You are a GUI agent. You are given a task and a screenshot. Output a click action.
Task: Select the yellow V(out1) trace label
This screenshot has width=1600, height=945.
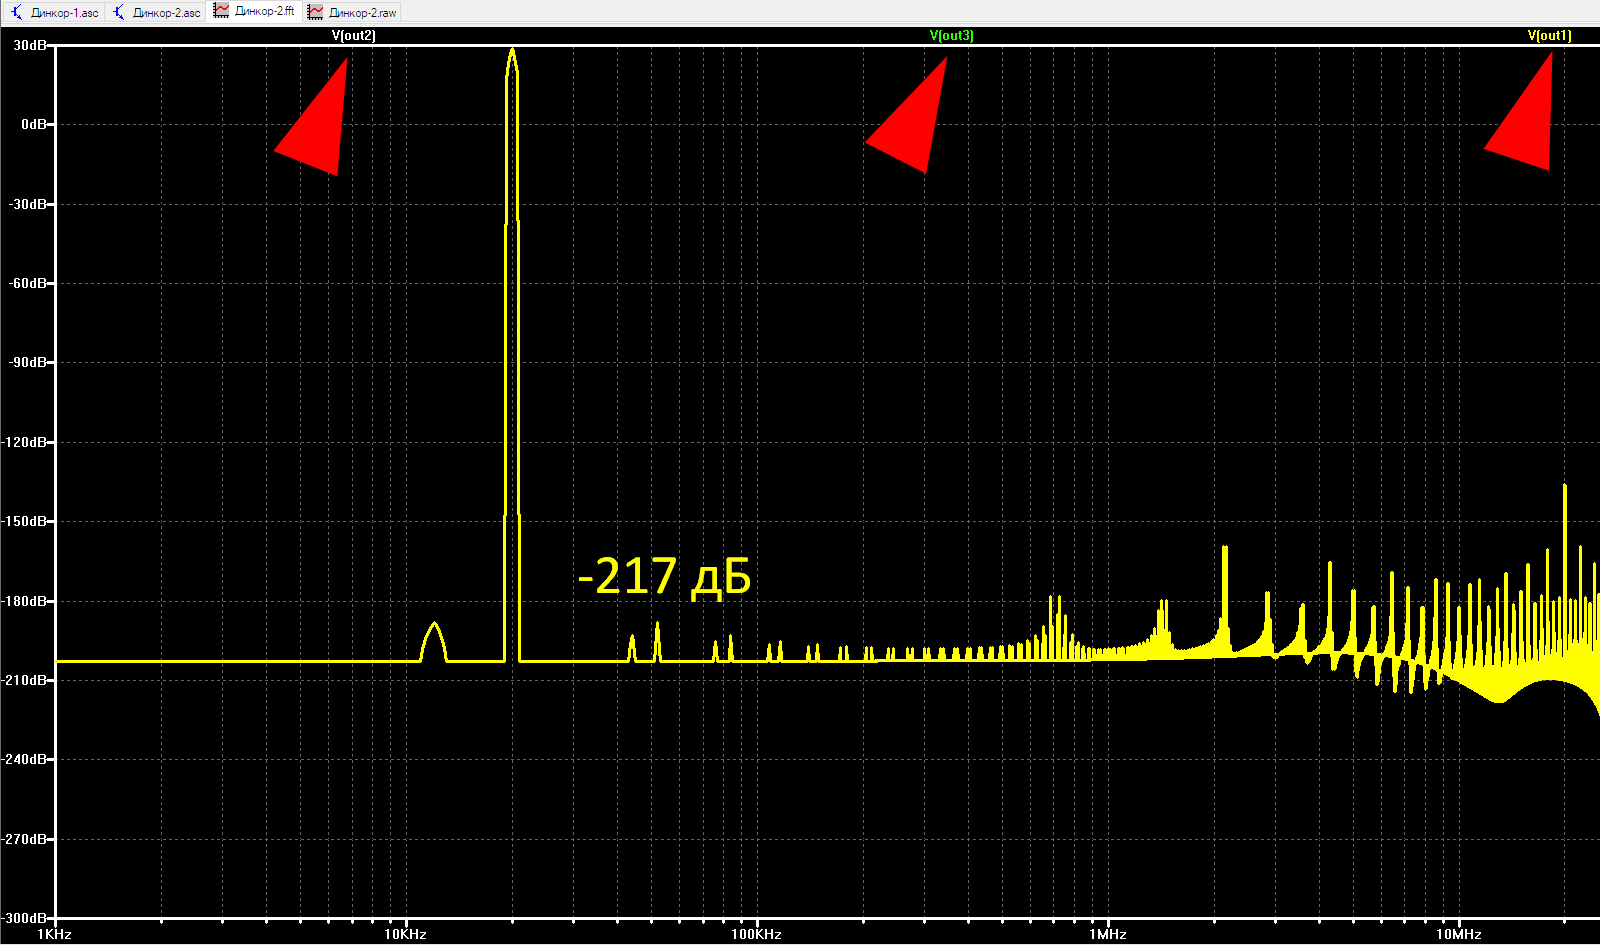pos(1549,36)
